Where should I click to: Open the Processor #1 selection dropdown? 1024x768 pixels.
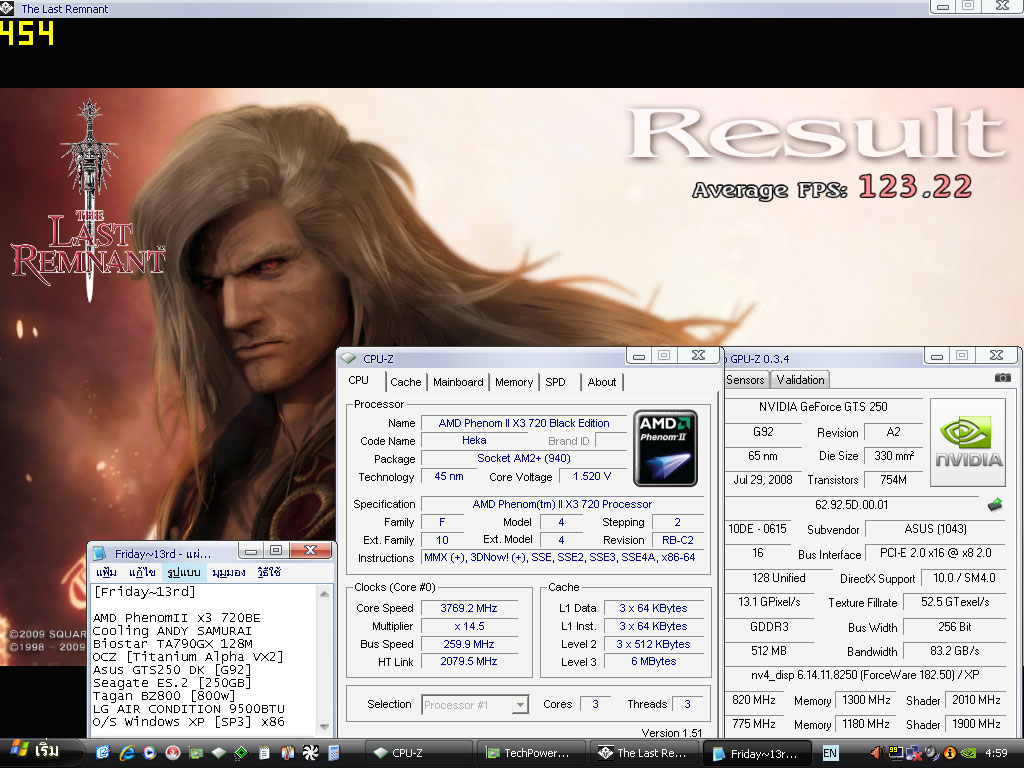click(519, 705)
